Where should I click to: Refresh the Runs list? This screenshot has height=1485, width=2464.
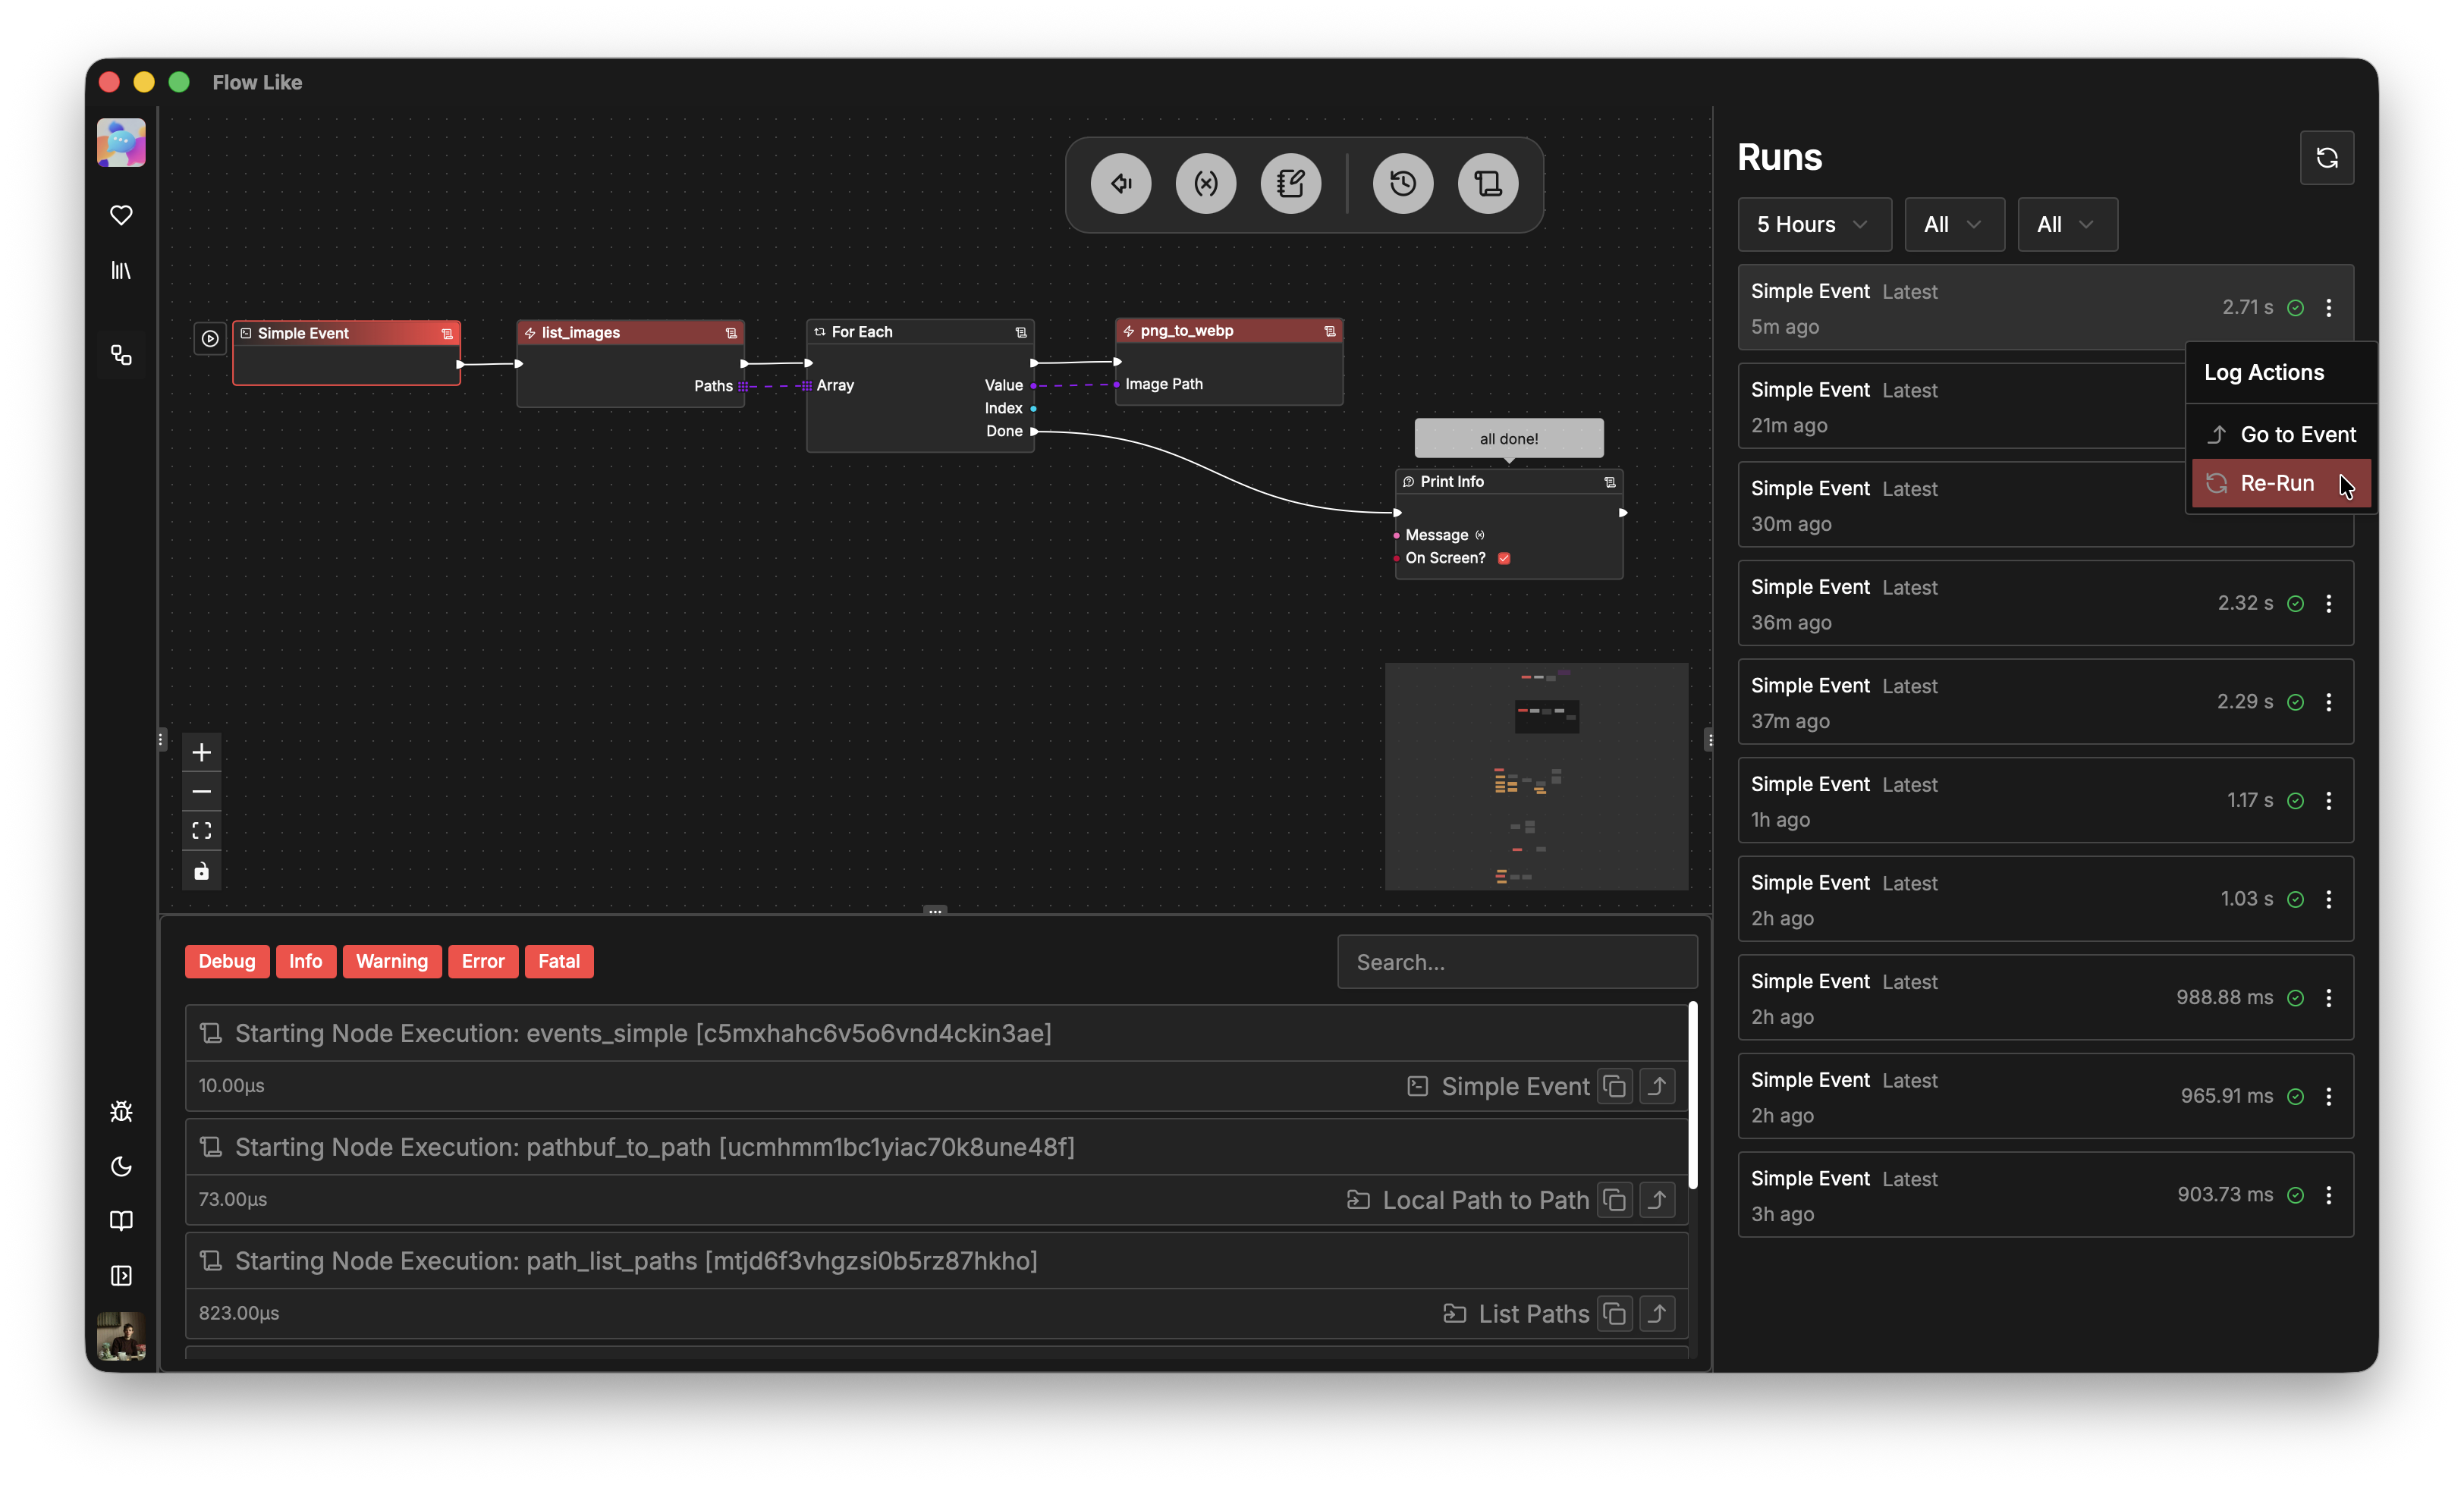pyautogui.click(x=2327, y=158)
